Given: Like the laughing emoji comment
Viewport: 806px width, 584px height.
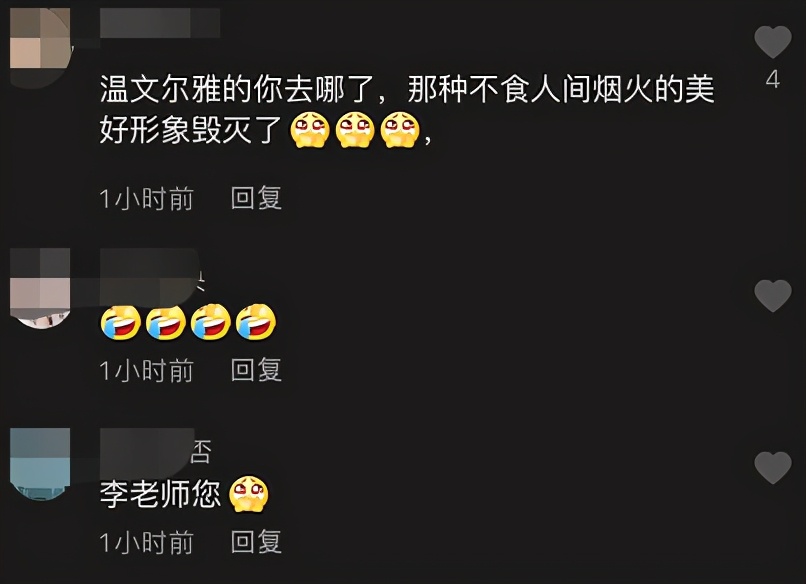Looking at the screenshot, I should tap(773, 296).
